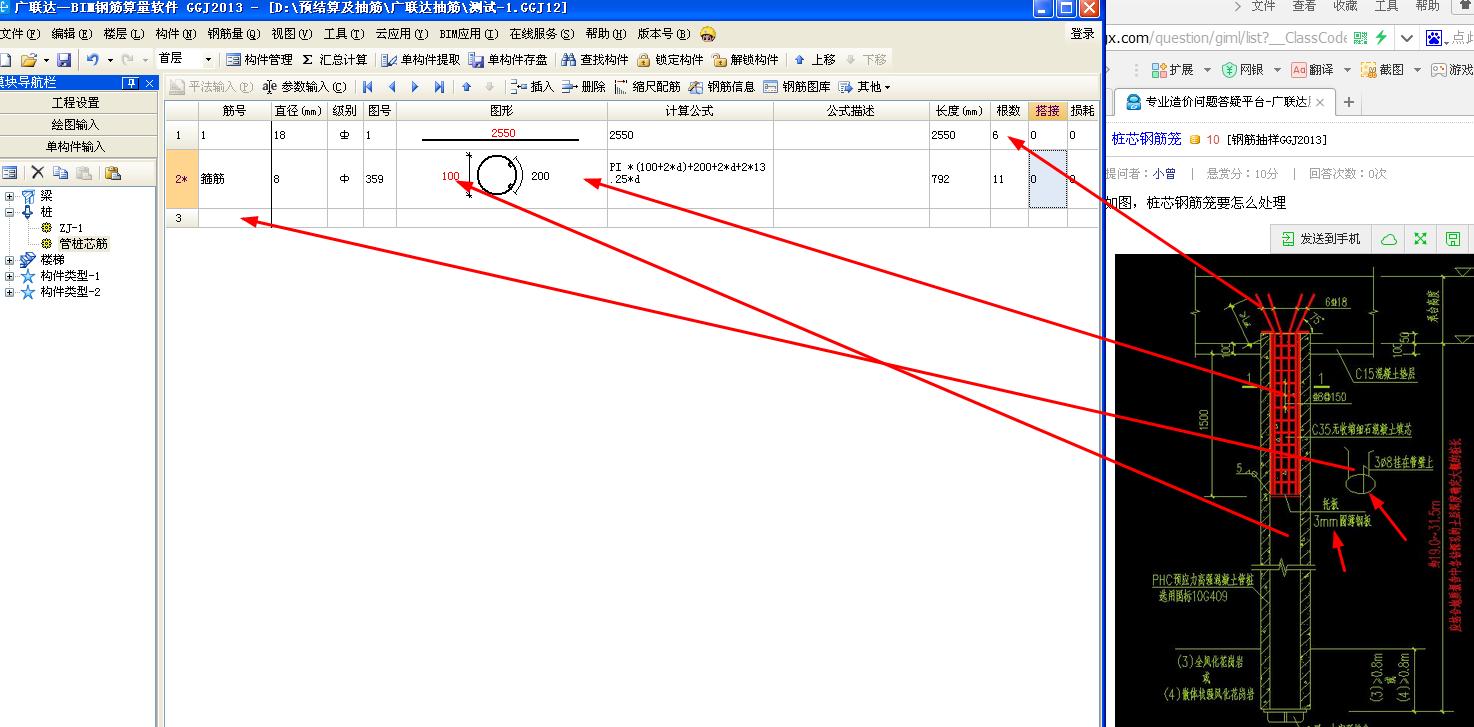Click 查找构件 binoculars button

click(595, 60)
